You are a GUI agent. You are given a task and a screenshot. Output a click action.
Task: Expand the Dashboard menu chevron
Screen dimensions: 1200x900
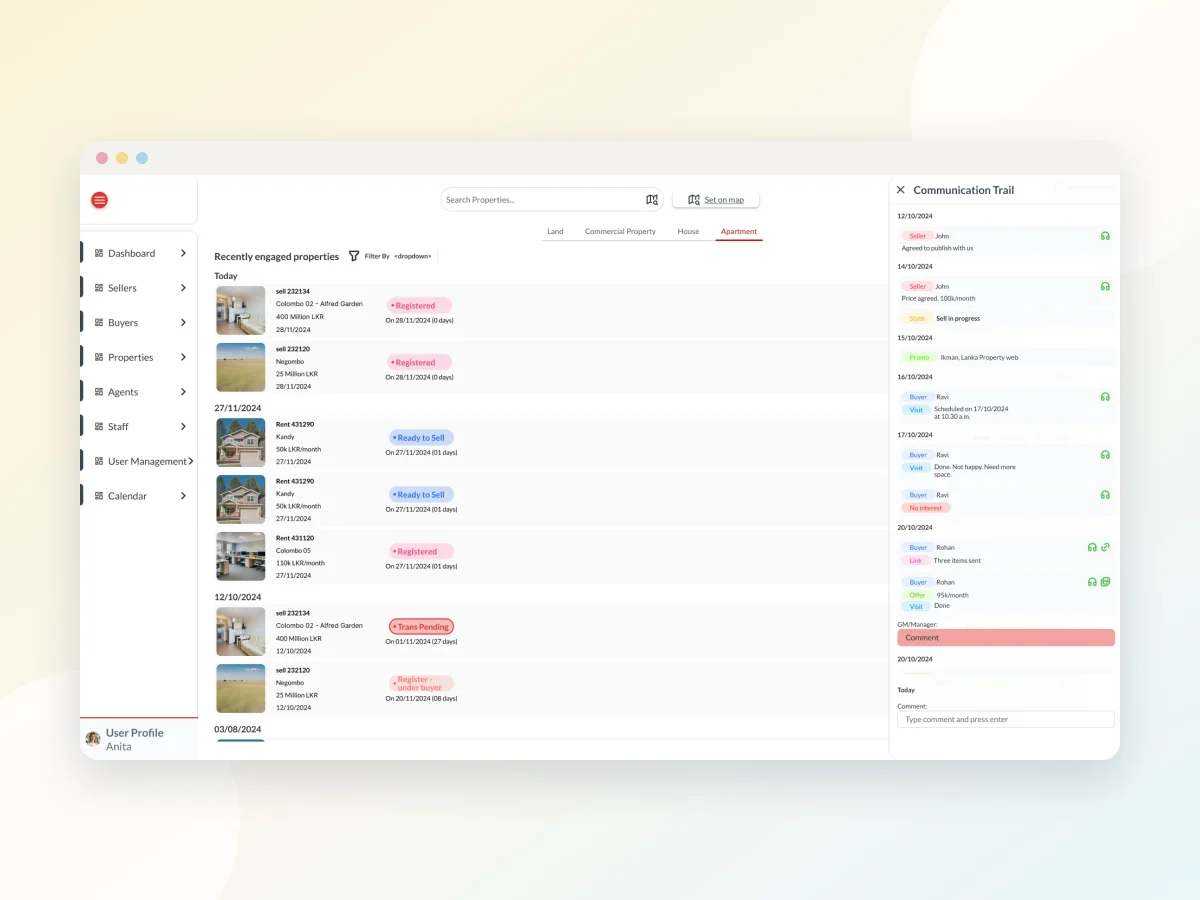pyautogui.click(x=183, y=254)
